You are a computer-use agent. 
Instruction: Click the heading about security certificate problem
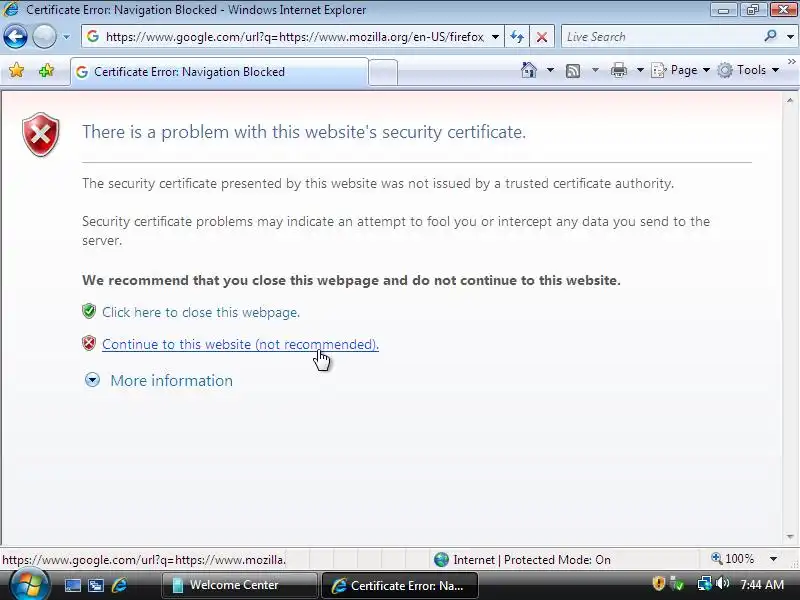pyautogui.click(x=304, y=132)
